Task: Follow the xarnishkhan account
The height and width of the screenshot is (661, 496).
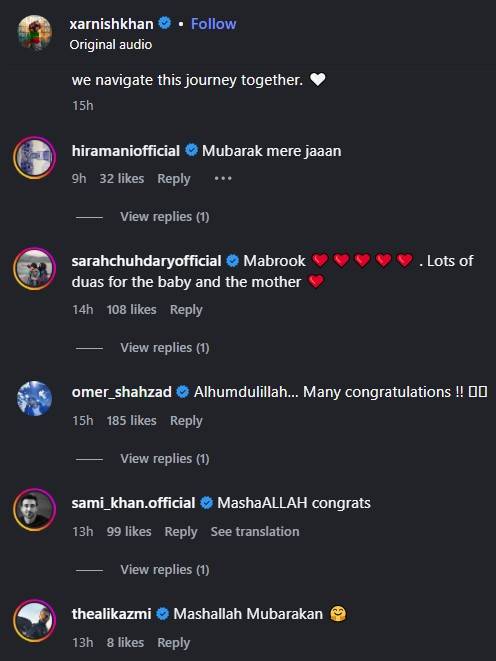Action: (x=213, y=24)
